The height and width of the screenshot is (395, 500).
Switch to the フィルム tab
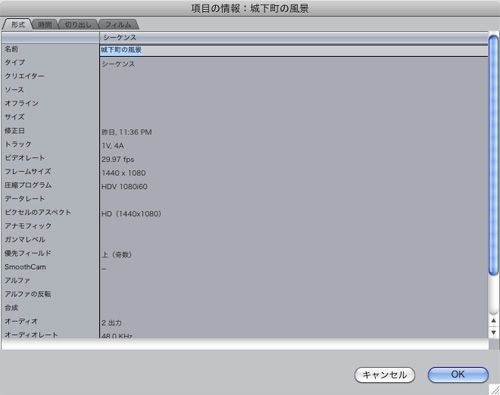pos(118,25)
